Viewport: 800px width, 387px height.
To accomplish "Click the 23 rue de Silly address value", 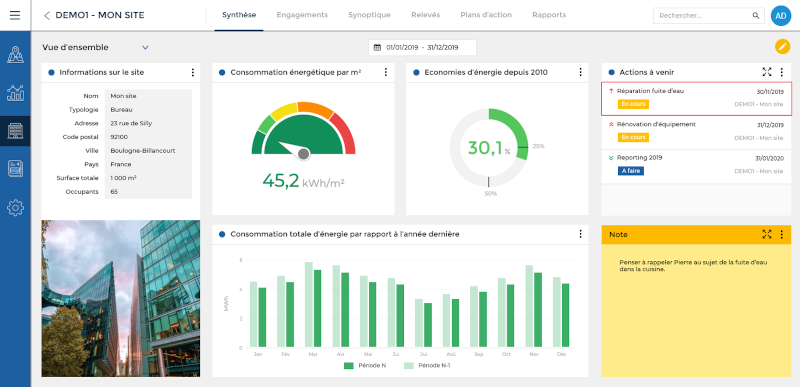I will 131,123.
